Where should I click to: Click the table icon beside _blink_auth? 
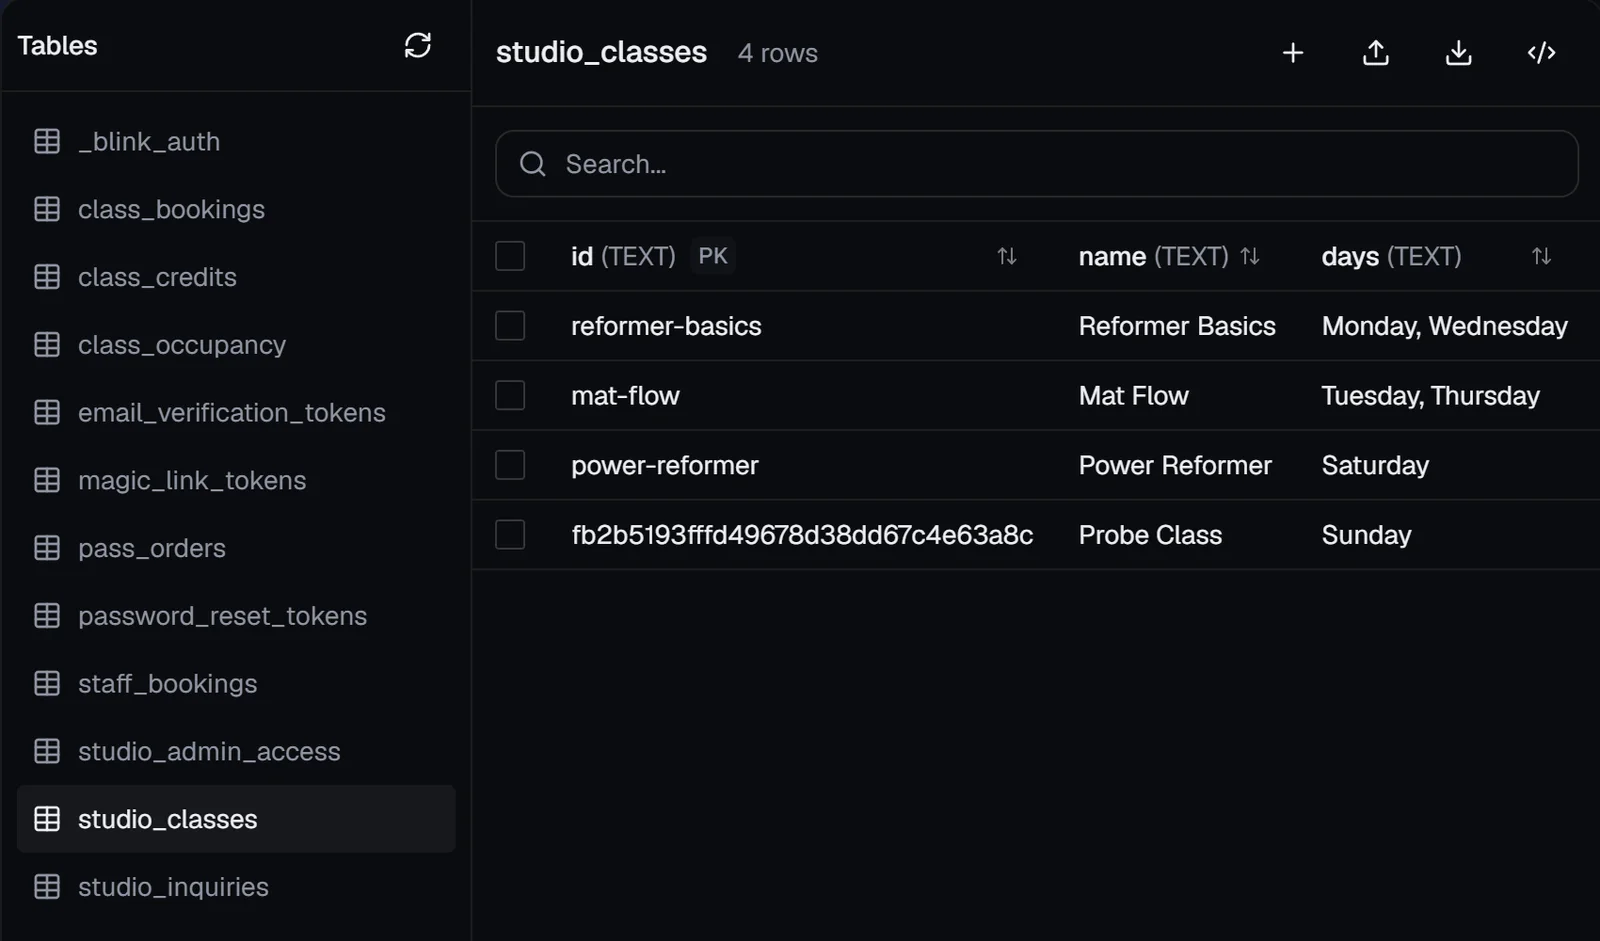pos(47,141)
